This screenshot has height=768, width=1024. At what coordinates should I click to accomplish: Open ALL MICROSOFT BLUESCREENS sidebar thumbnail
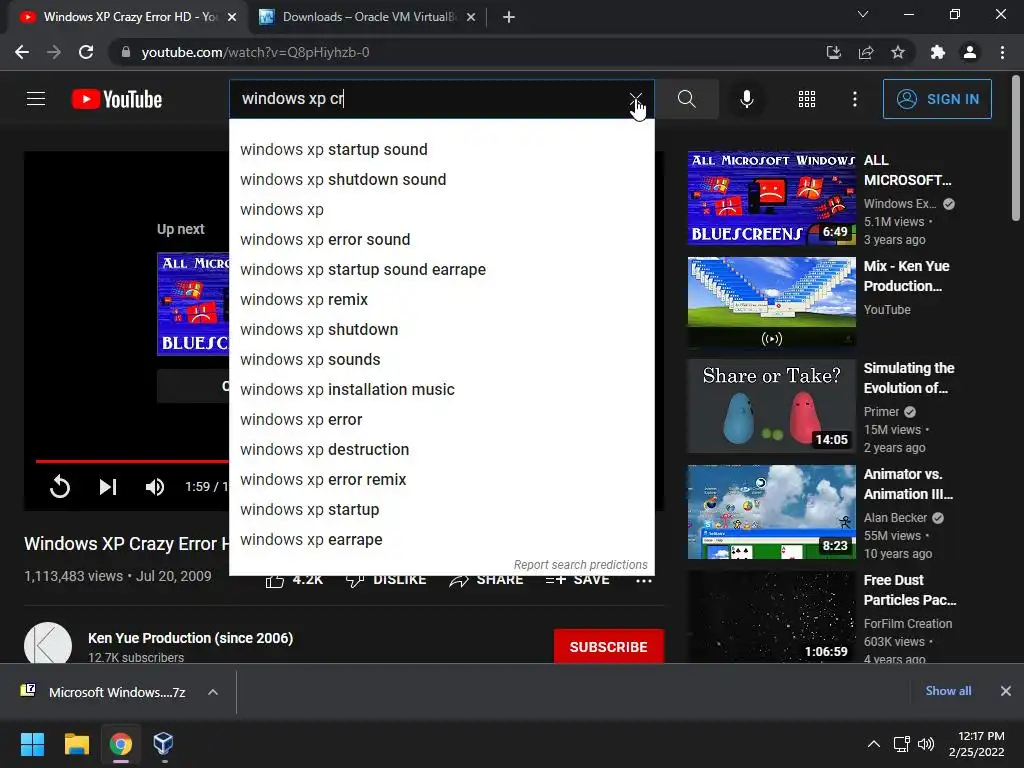tap(771, 198)
